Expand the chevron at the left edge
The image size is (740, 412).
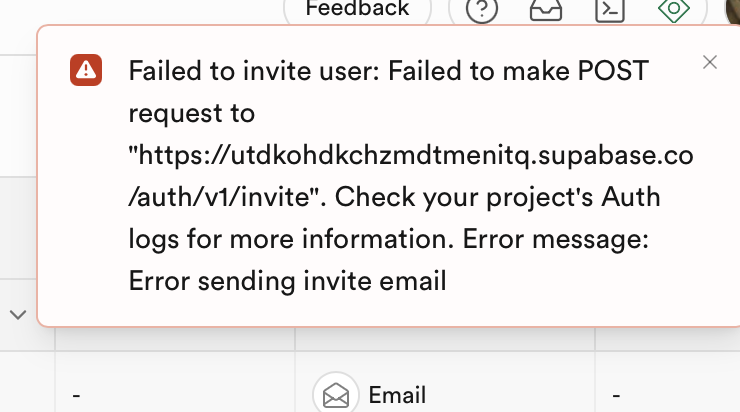click(x=18, y=314)
